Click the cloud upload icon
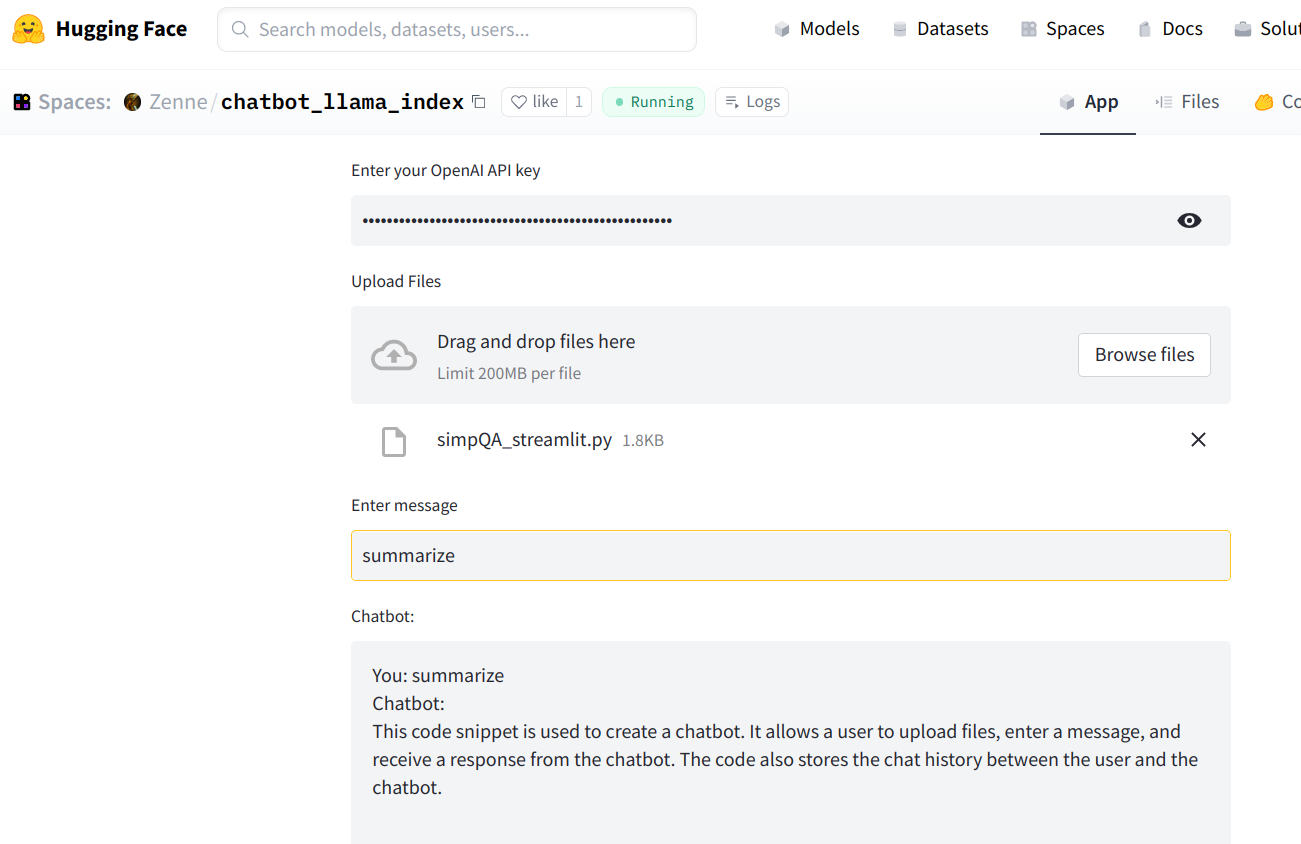Screen dimensions: 1301x844 point(394,355)
